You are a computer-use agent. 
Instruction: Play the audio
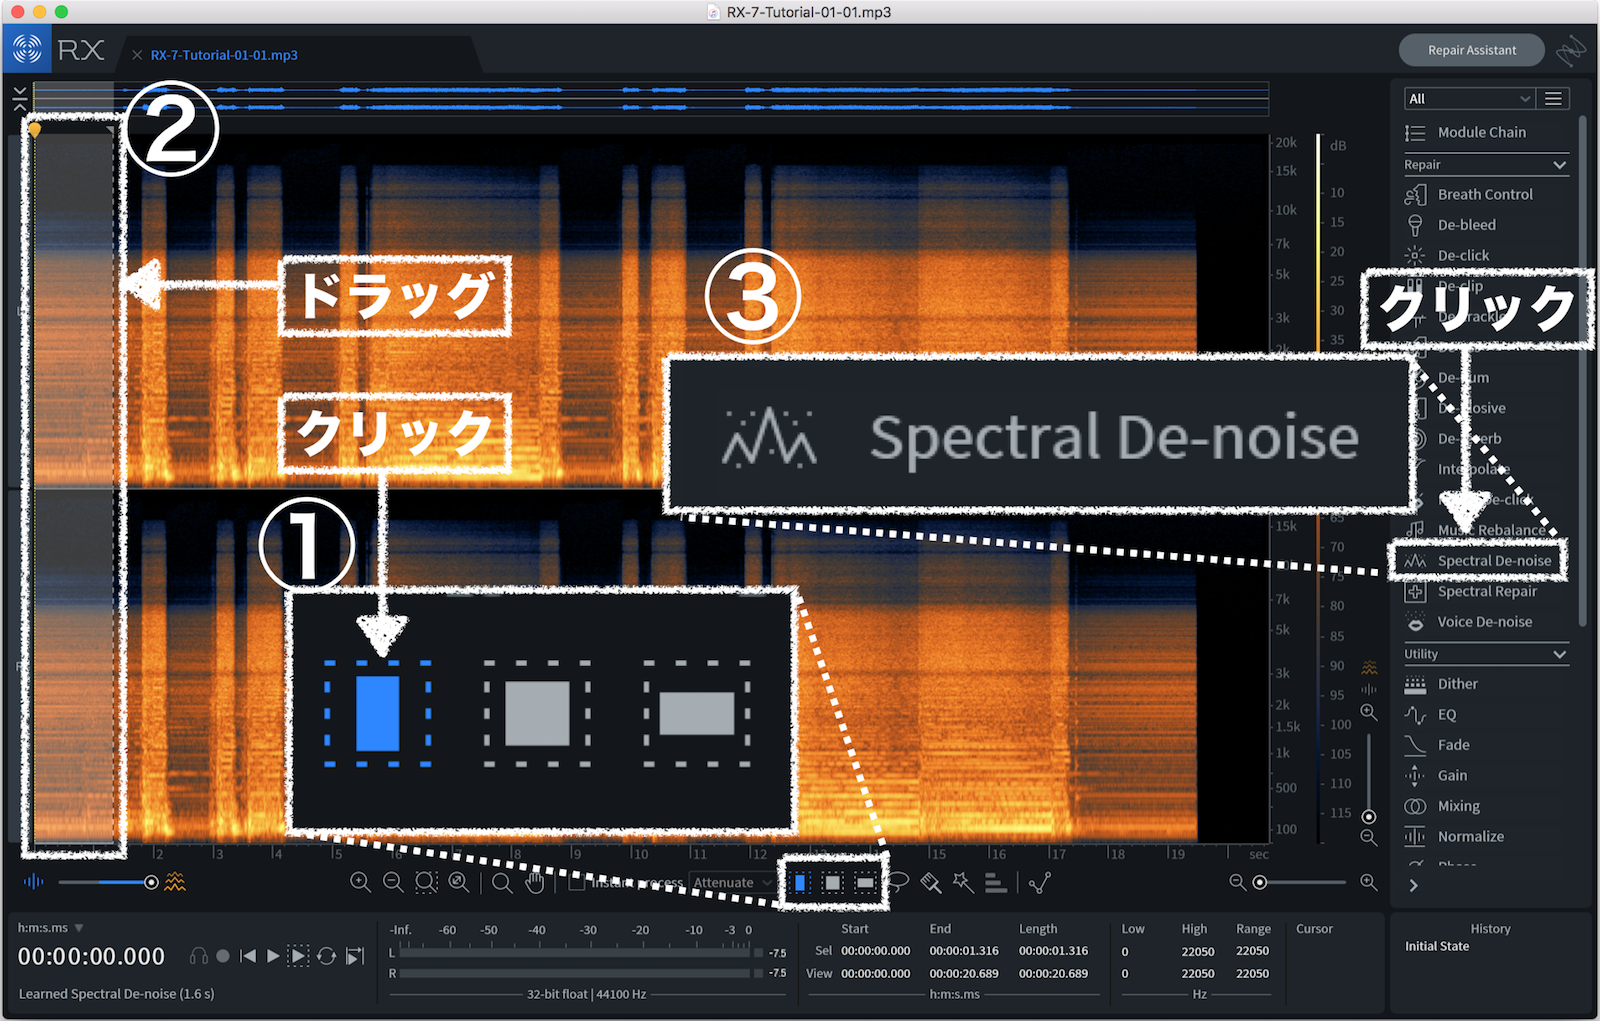click(273, 956)
